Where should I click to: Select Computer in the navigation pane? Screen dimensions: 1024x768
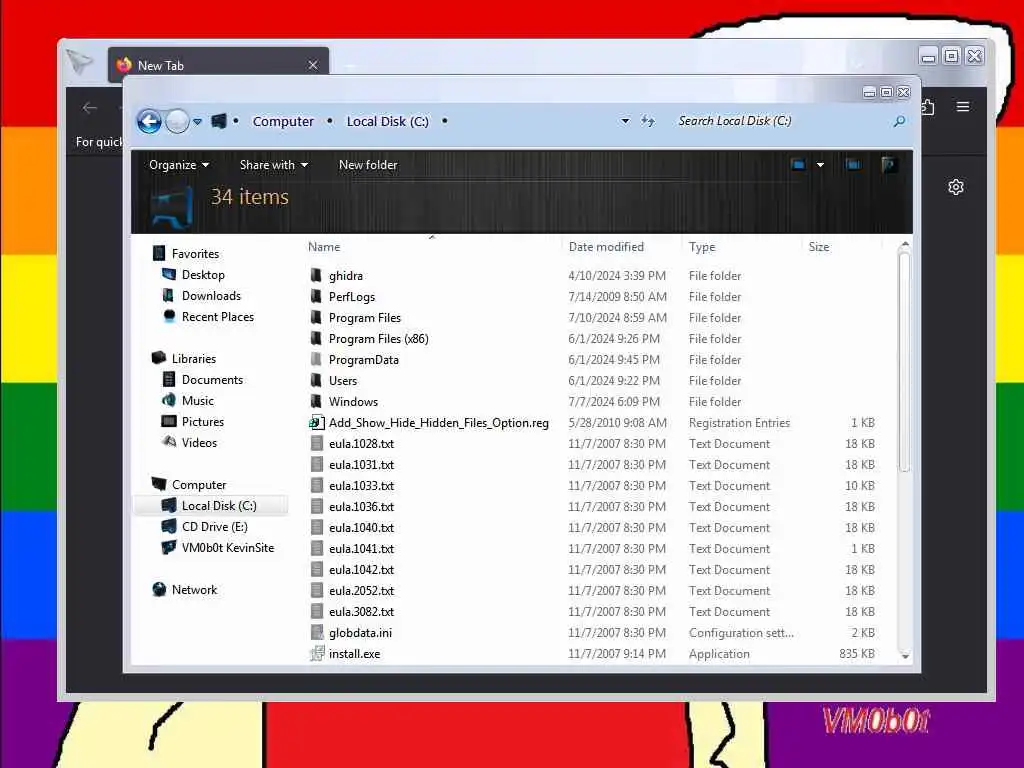199,485
